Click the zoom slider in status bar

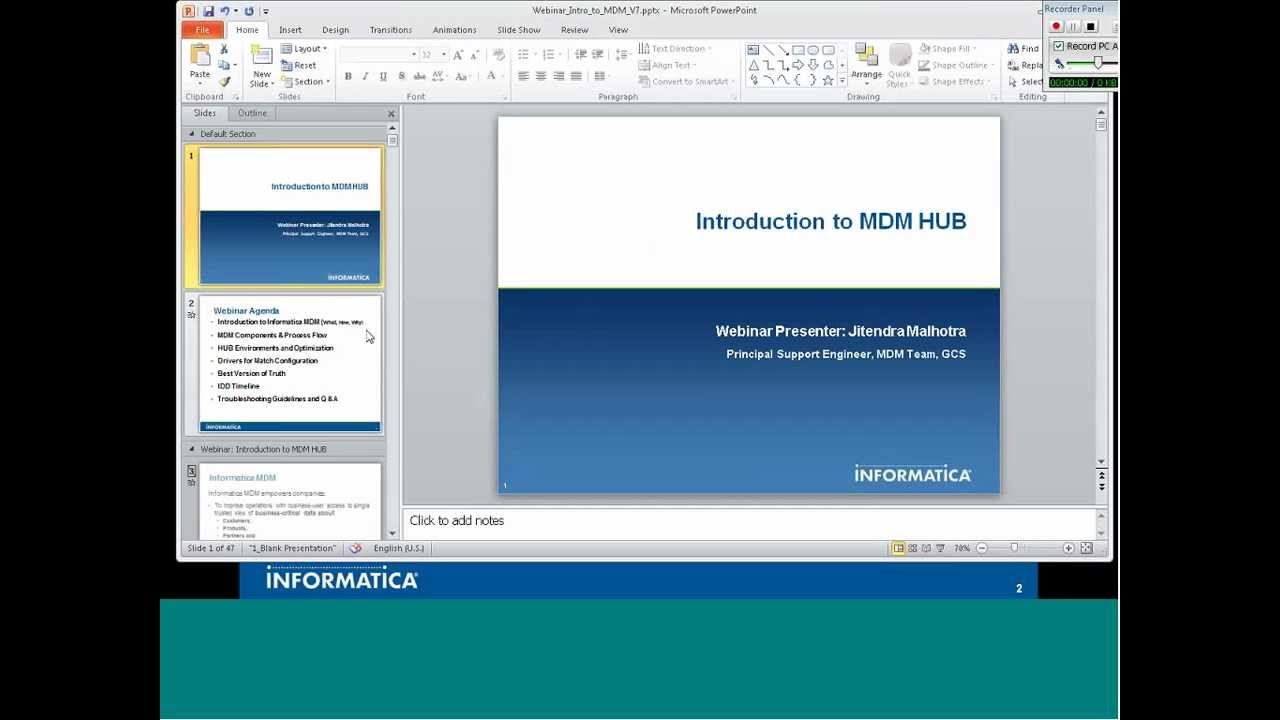pyautogui.click(x=1014, y=548)
